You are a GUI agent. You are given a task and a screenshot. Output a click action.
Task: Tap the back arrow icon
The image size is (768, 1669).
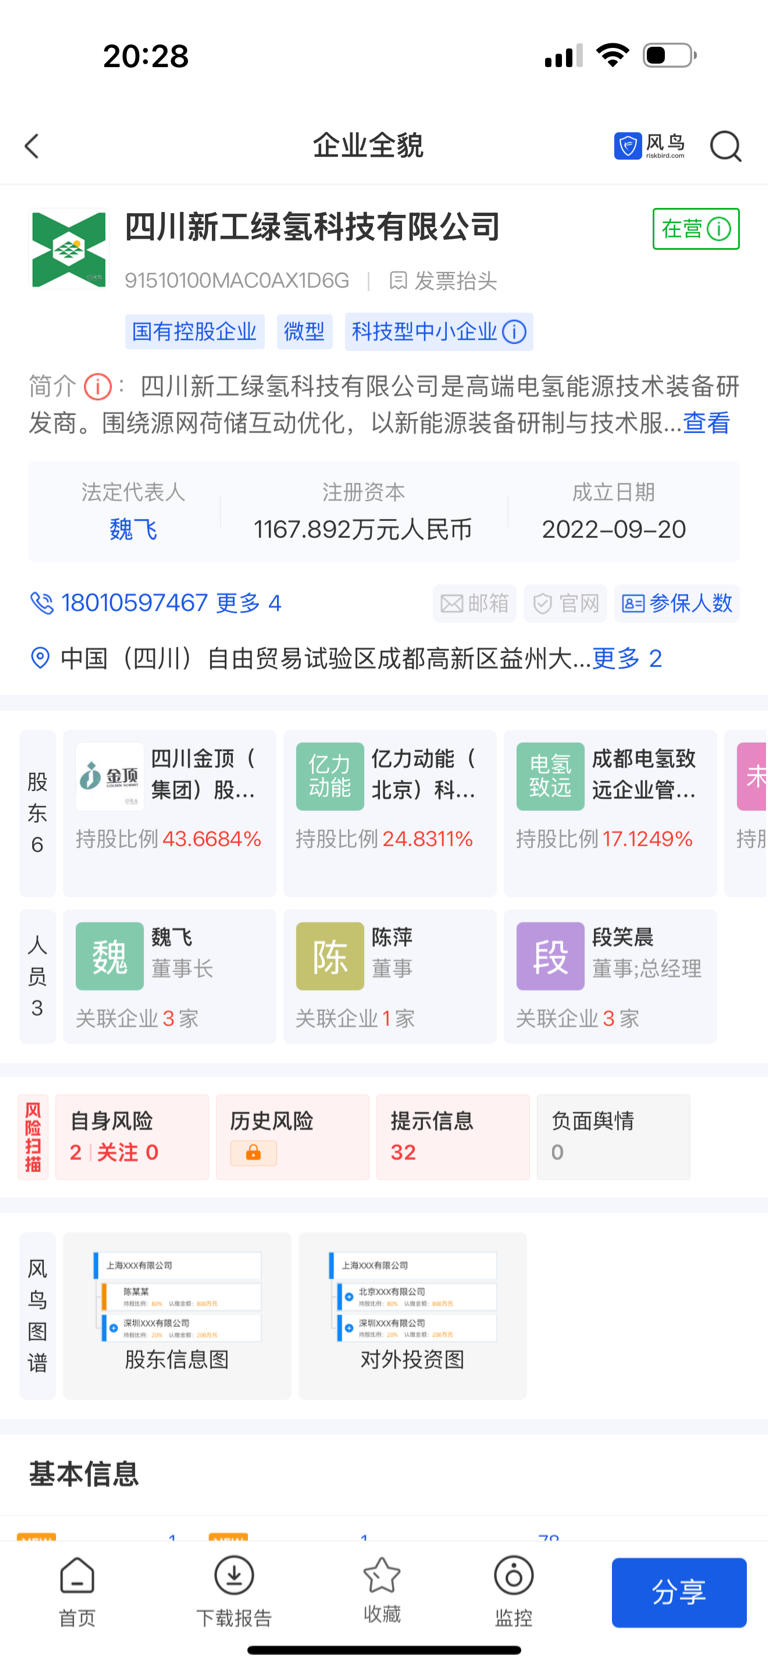pyautogui.click(x=32, y=146)
